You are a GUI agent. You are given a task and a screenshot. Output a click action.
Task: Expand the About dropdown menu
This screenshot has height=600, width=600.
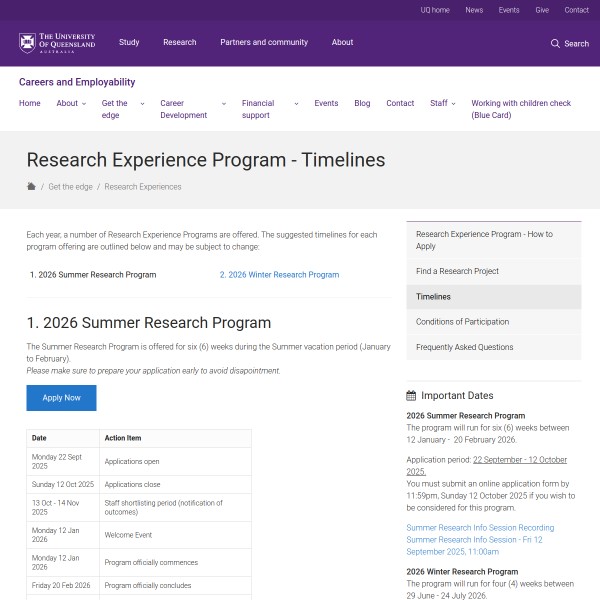tap(84, 104)
